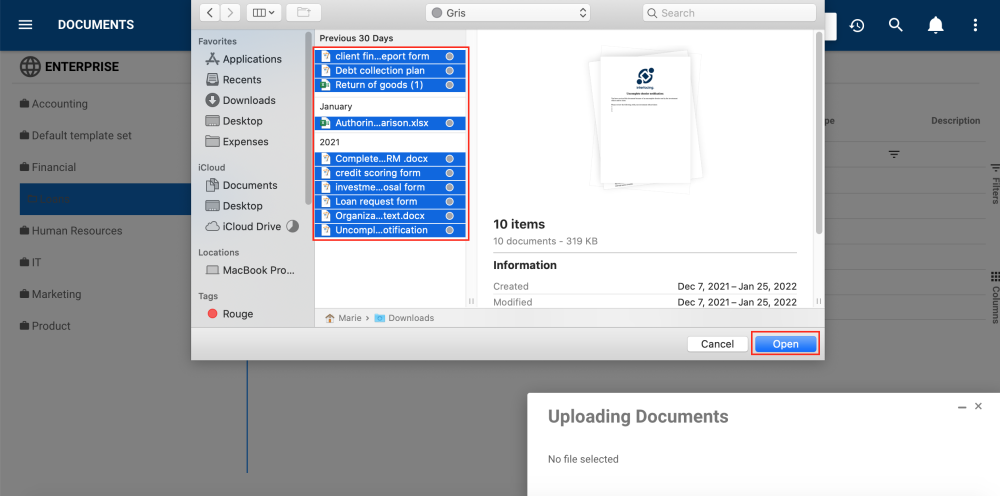This screenshot has height=496, width=1000.
Task: Open the history clock icon
Action: [857, 25]
